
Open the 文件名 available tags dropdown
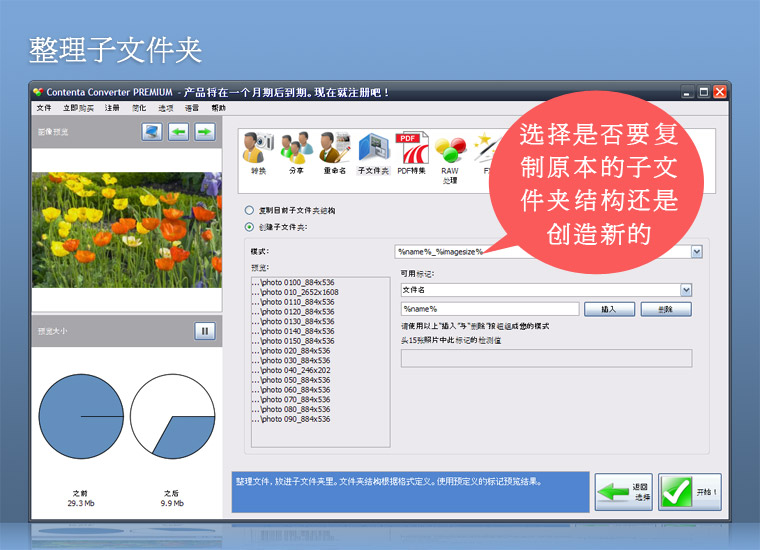tap(686, 290)
